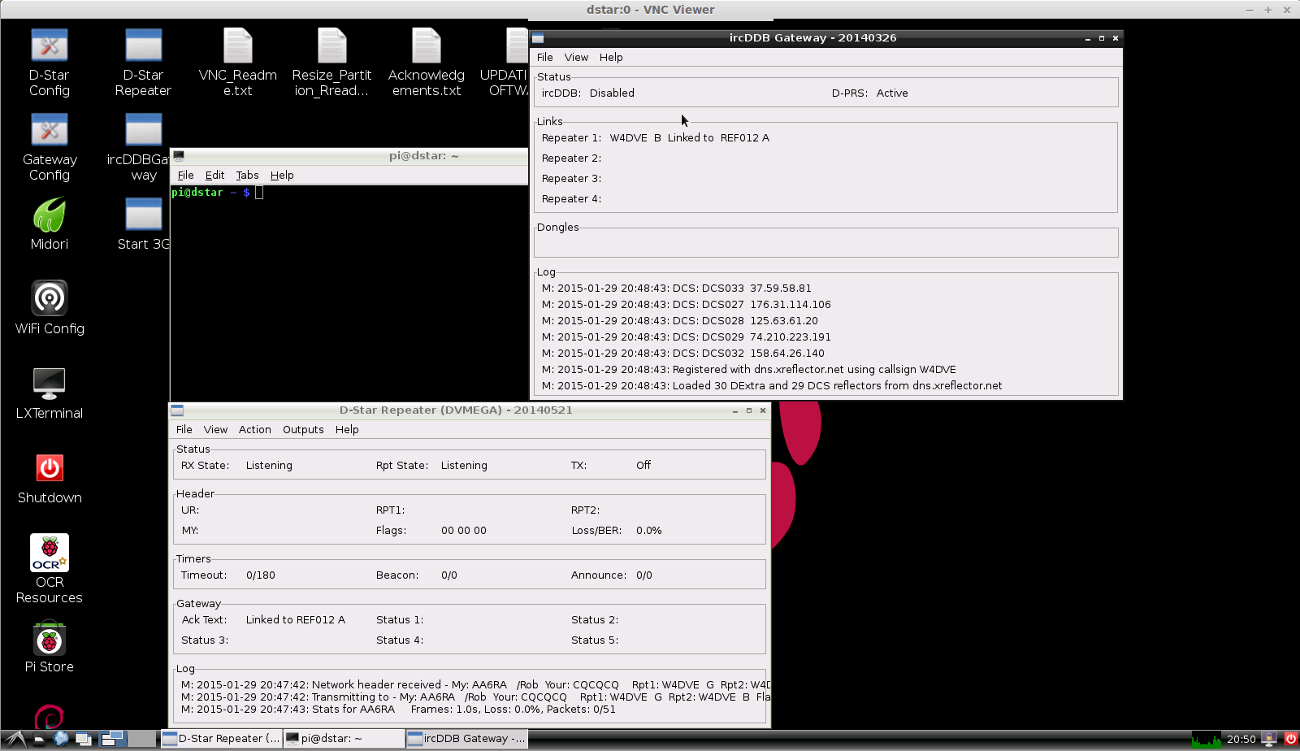Click the CPU usage monitor in tray
Viewport: 1300px width, 751px height.
coord(1206,739)
